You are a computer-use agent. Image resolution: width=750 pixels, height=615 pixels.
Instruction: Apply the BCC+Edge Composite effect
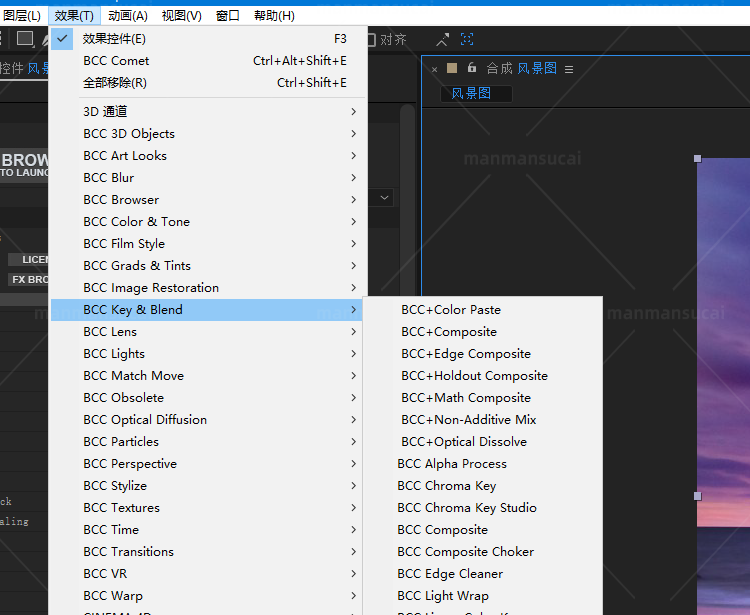pos(483,353)
